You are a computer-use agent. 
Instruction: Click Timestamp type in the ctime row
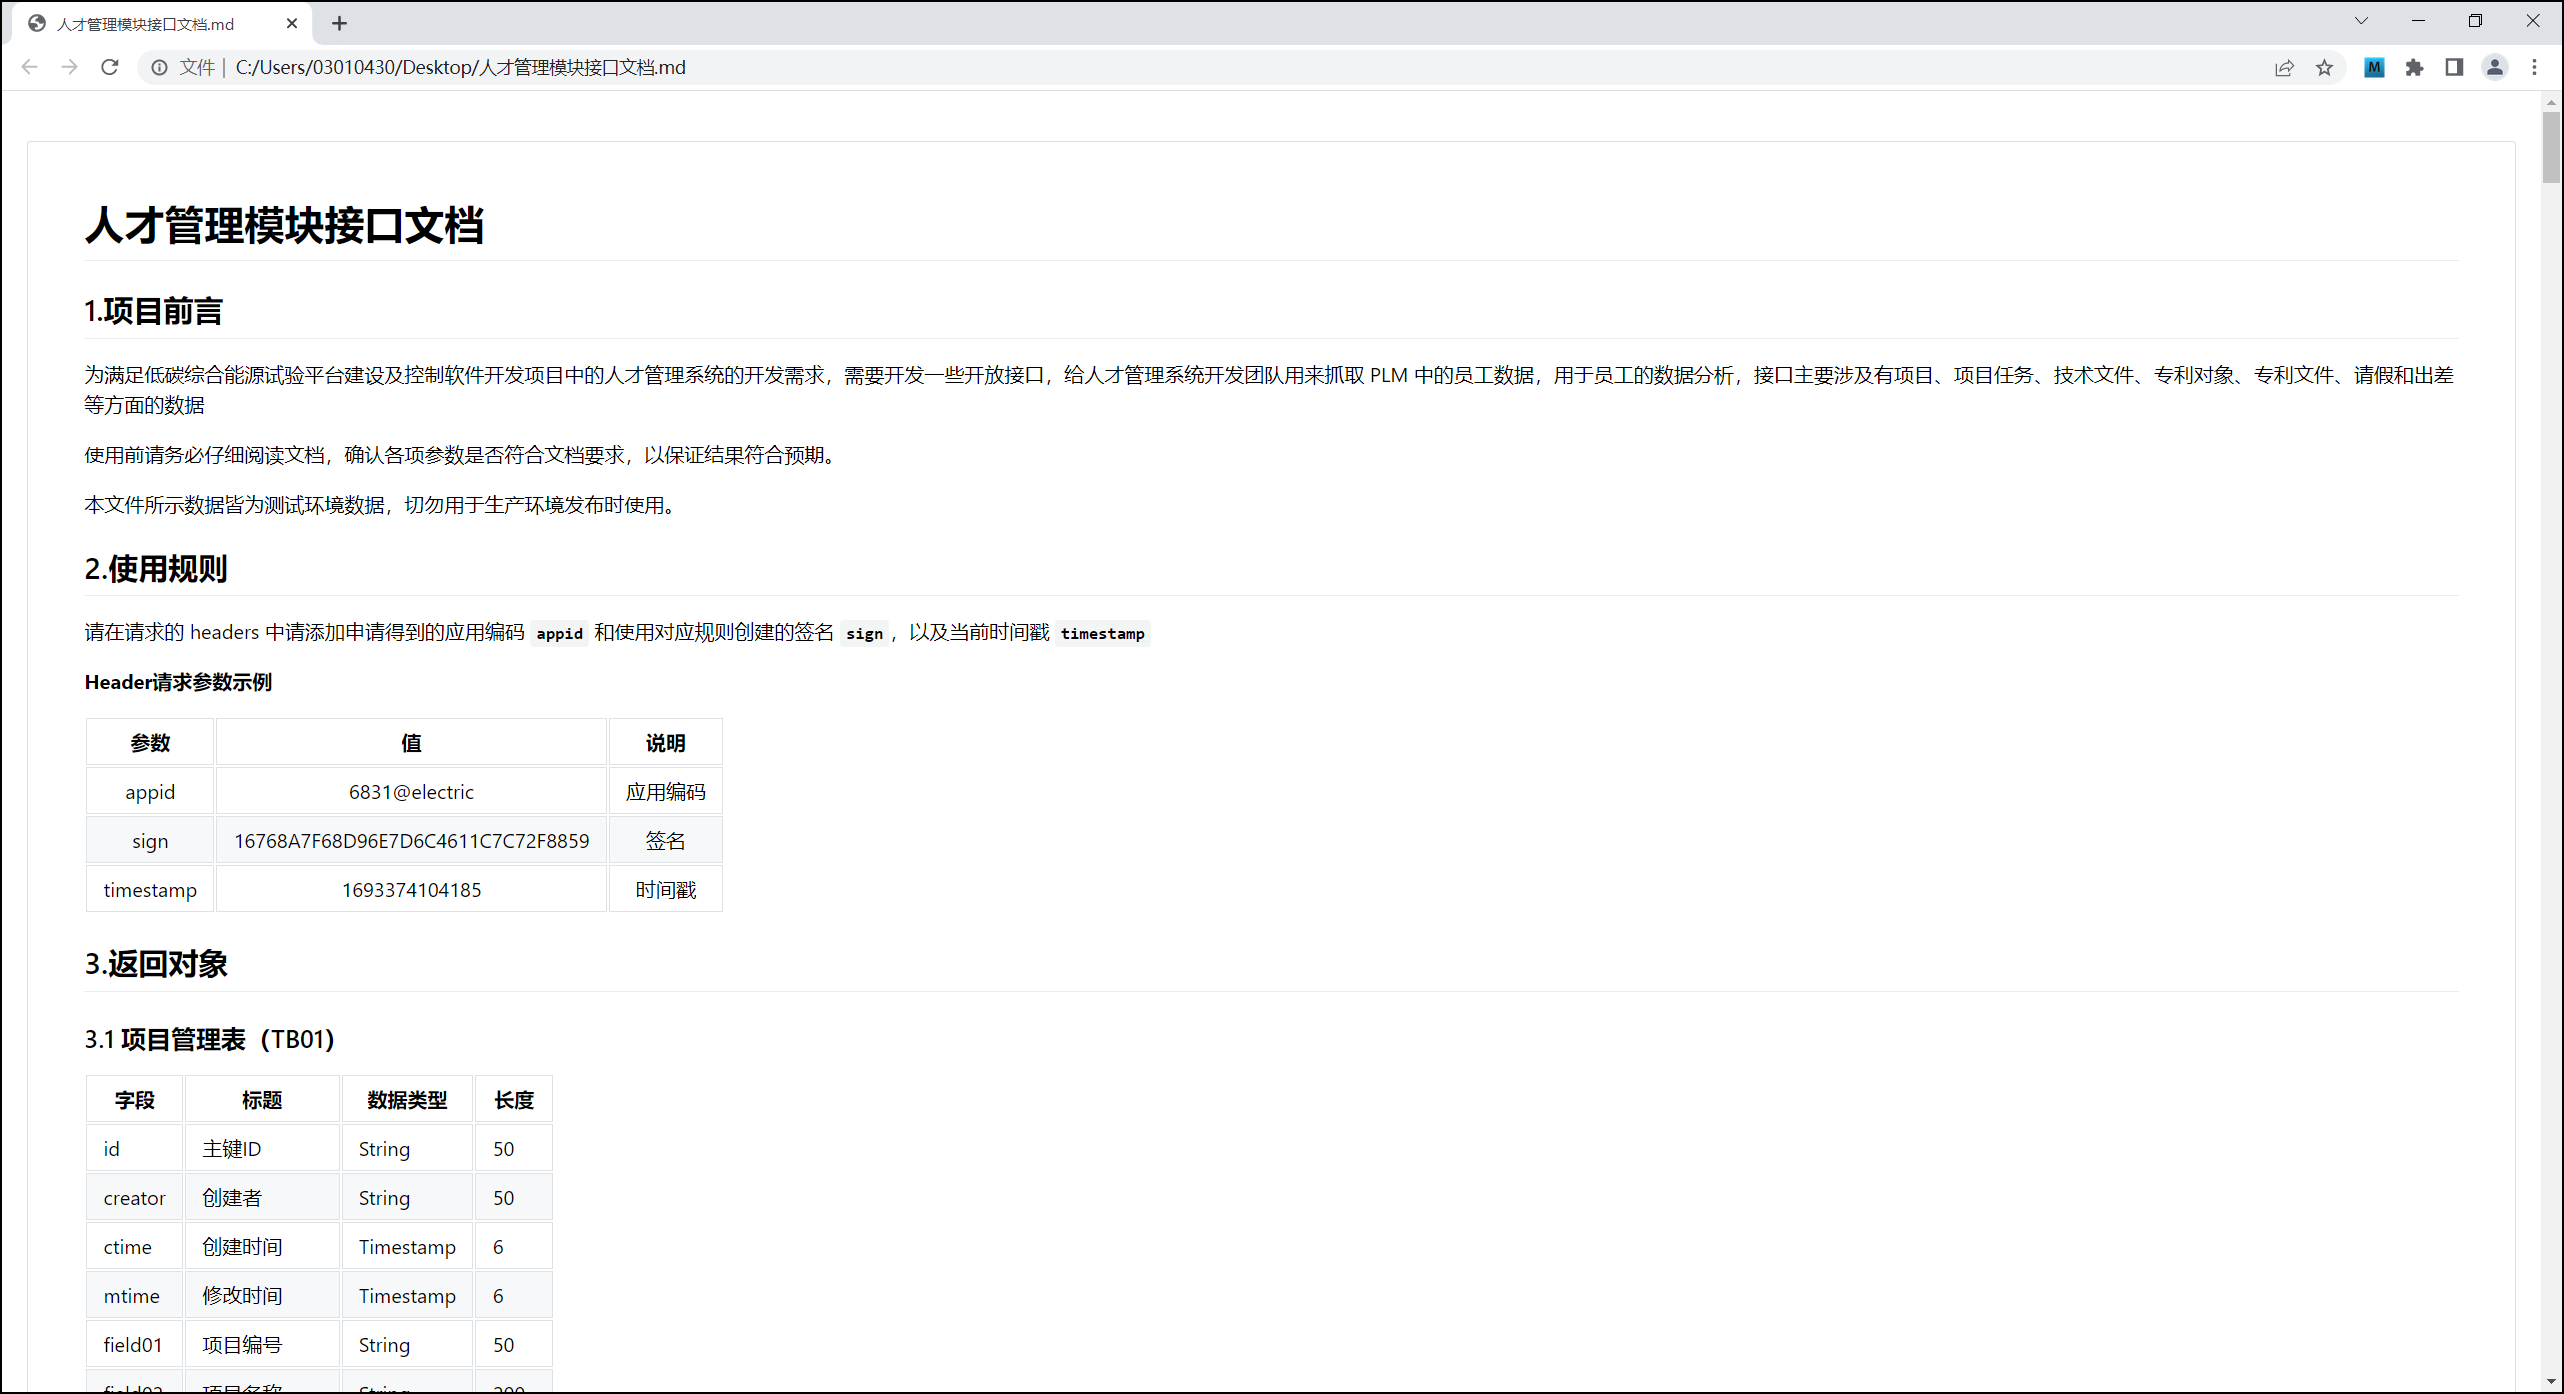tap(407, 1247)
